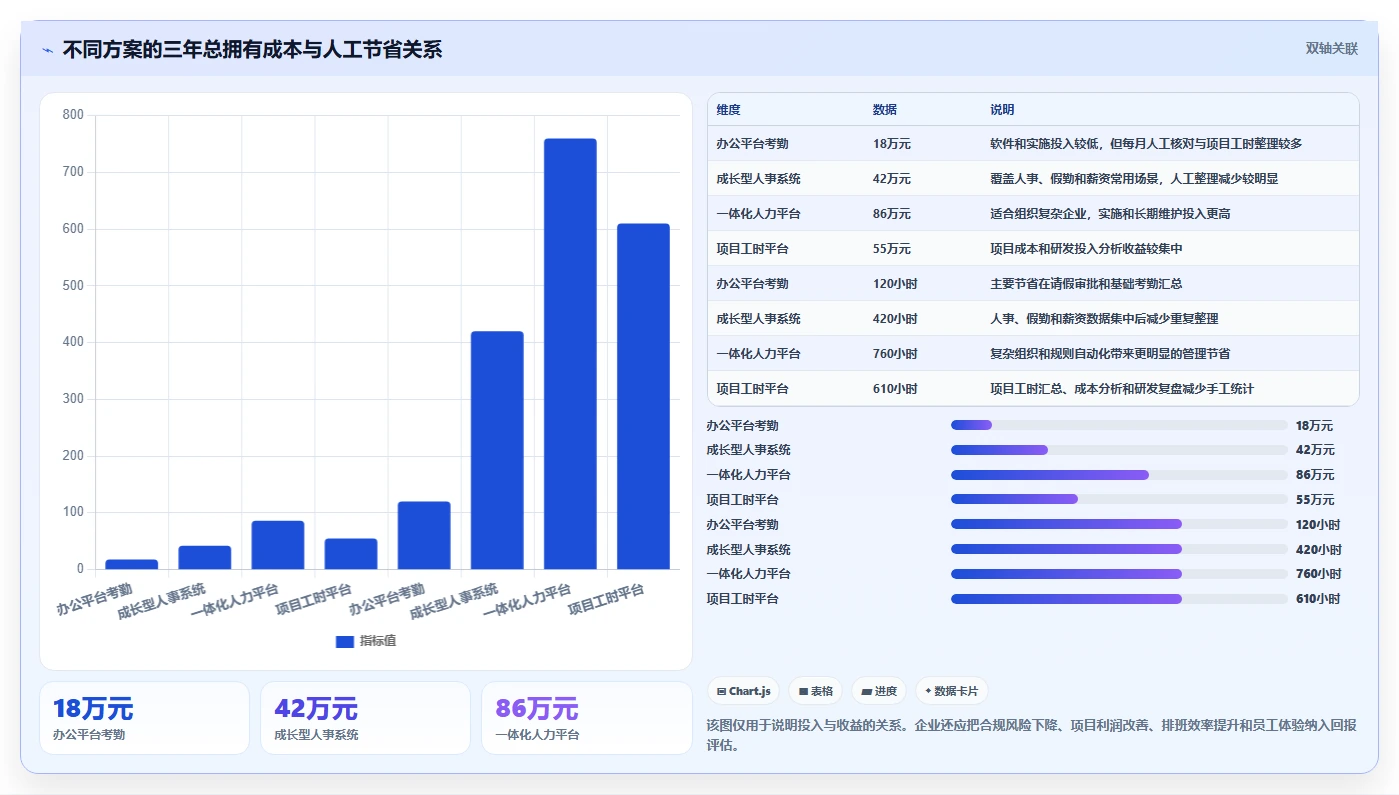The width and height of the screenshot is (1399, 795).
Task: Click the shortest chart bar, near 18
Action: [x=132, y=564]
